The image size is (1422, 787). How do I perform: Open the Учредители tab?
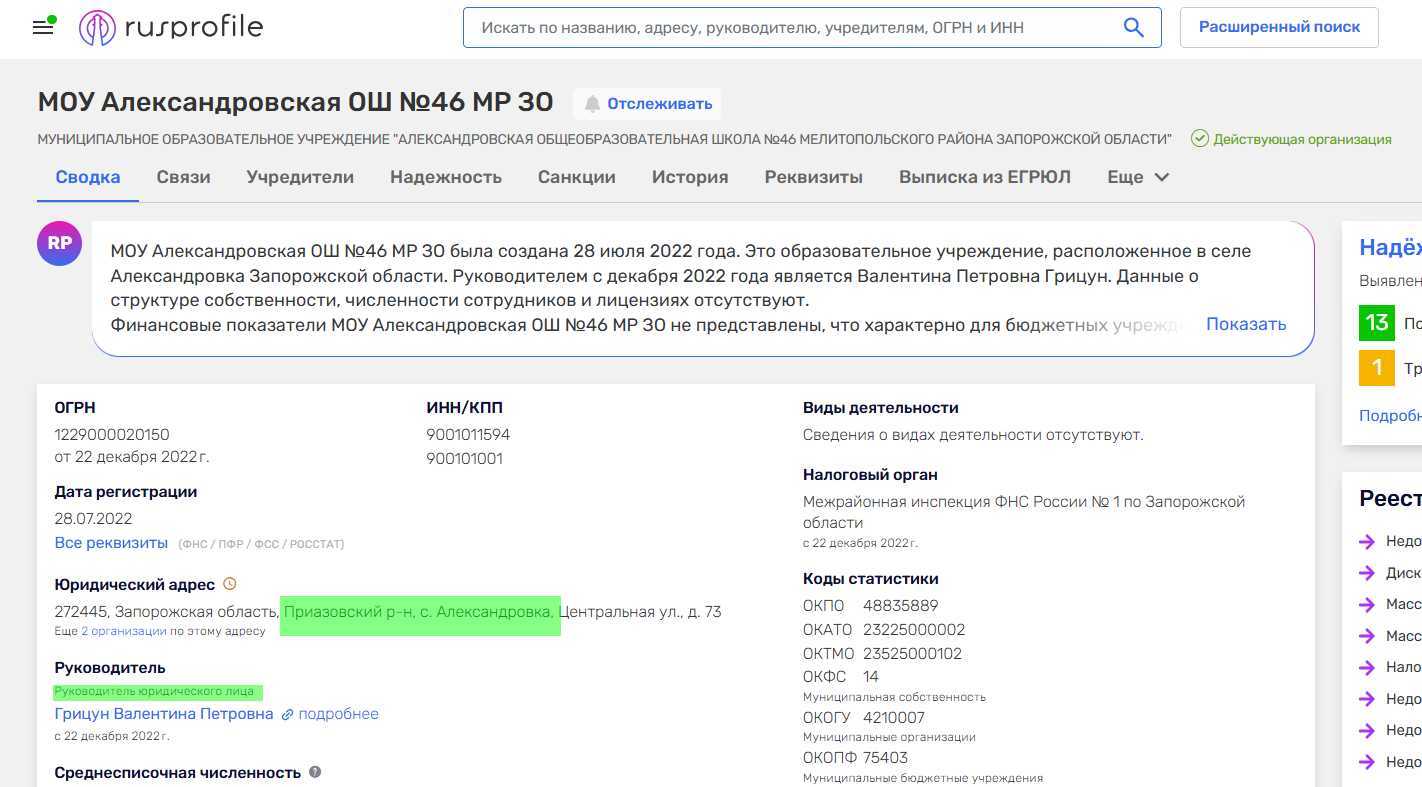300,177
